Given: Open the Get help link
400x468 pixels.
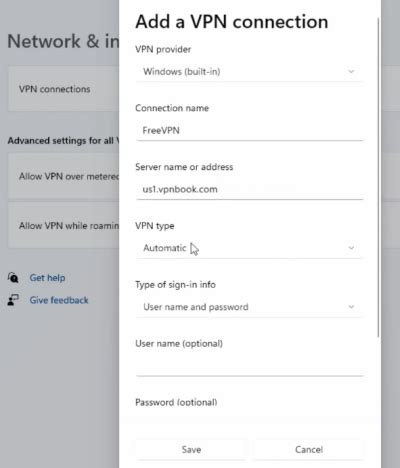Looking at the screenshot, I should 47,278.
